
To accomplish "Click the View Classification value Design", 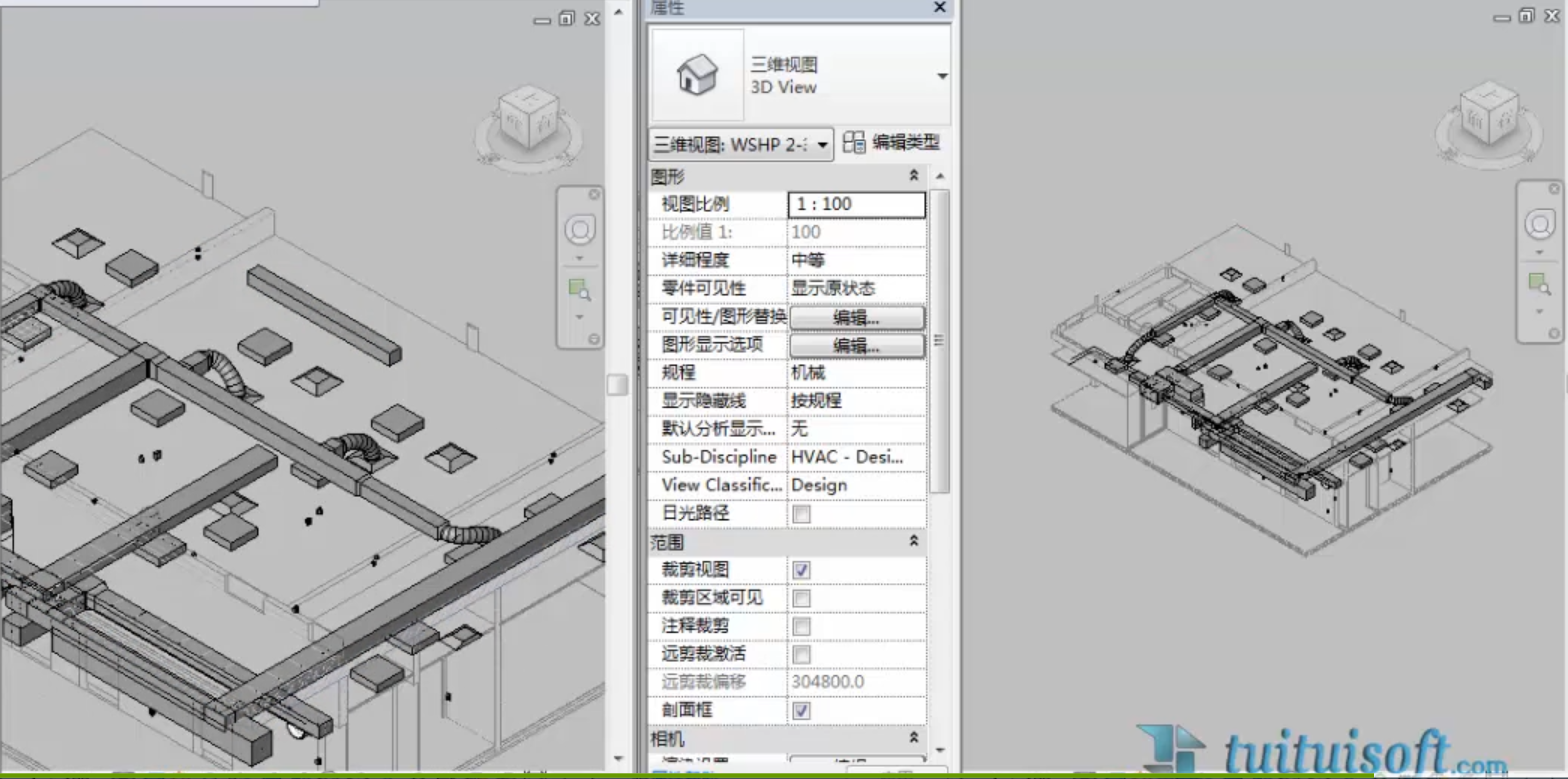I will coord(857,485).
